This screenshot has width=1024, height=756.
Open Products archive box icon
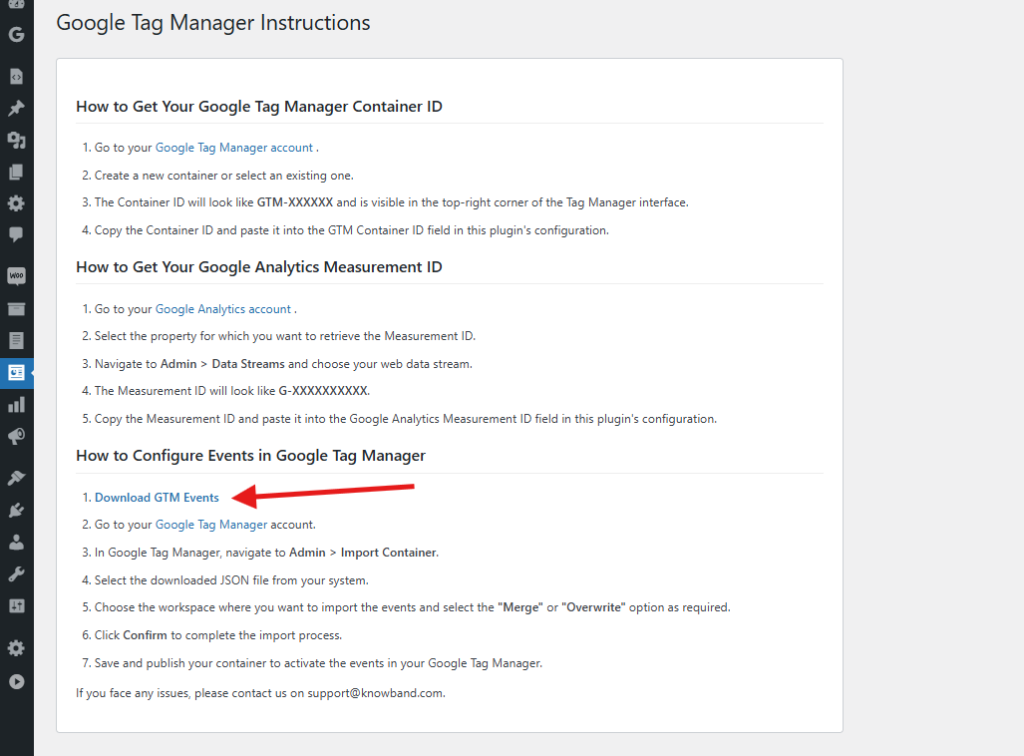16,309
